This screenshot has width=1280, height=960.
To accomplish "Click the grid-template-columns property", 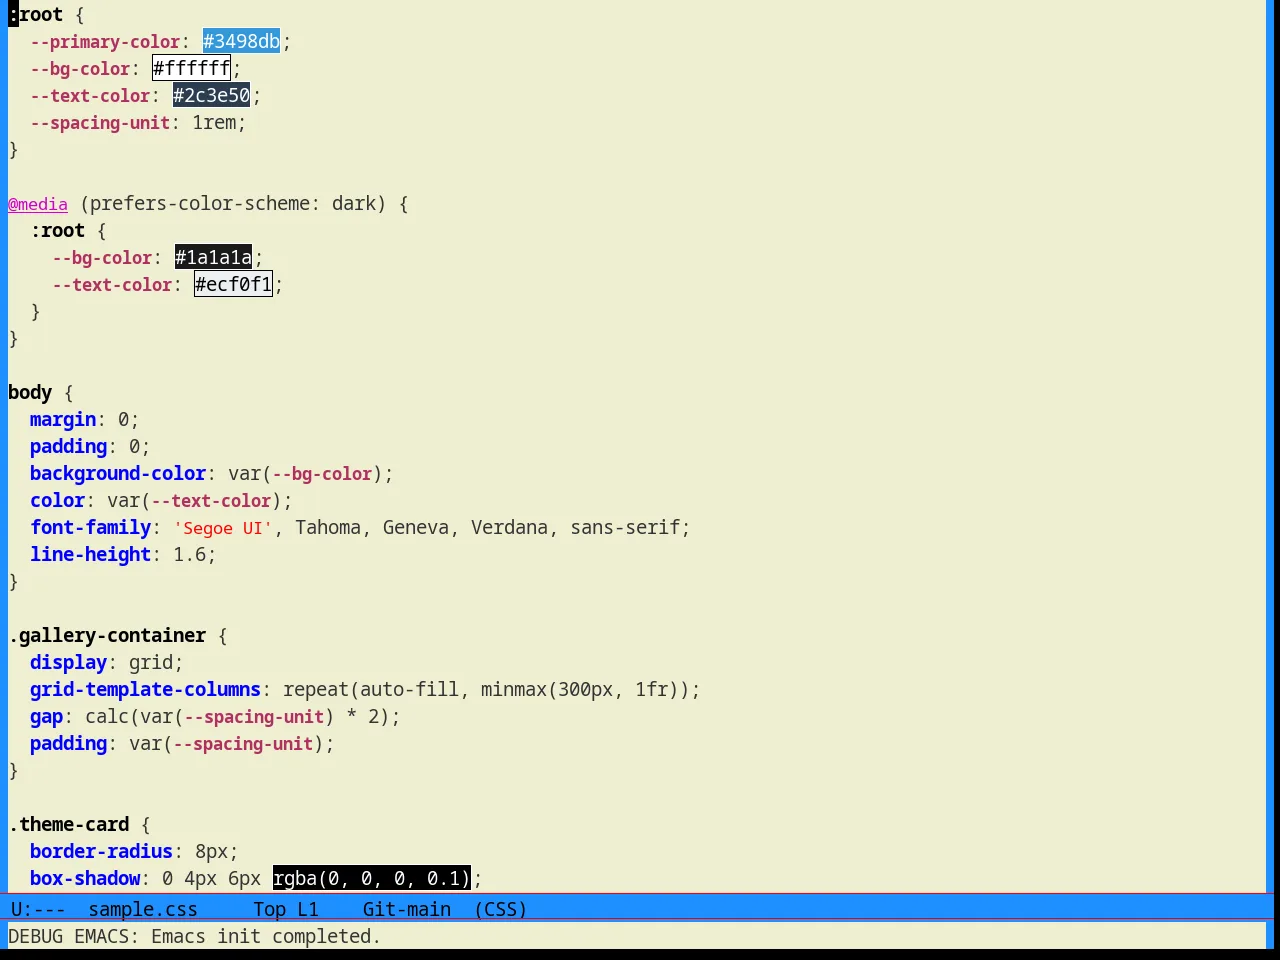I will coord(145,689).
